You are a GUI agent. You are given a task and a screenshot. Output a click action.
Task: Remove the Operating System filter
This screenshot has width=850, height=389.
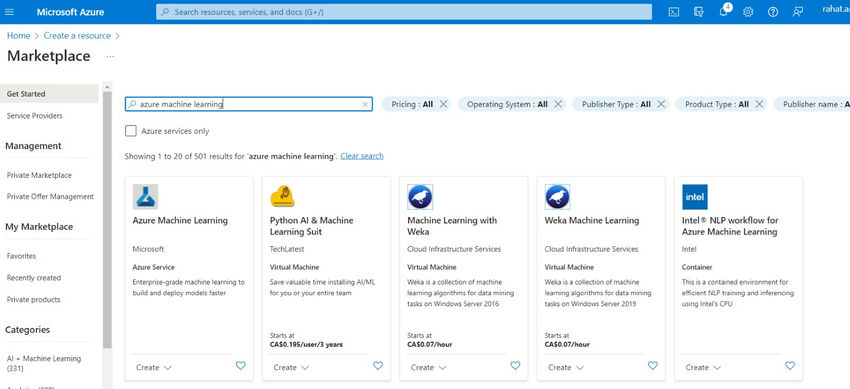[x=558, y=104]
